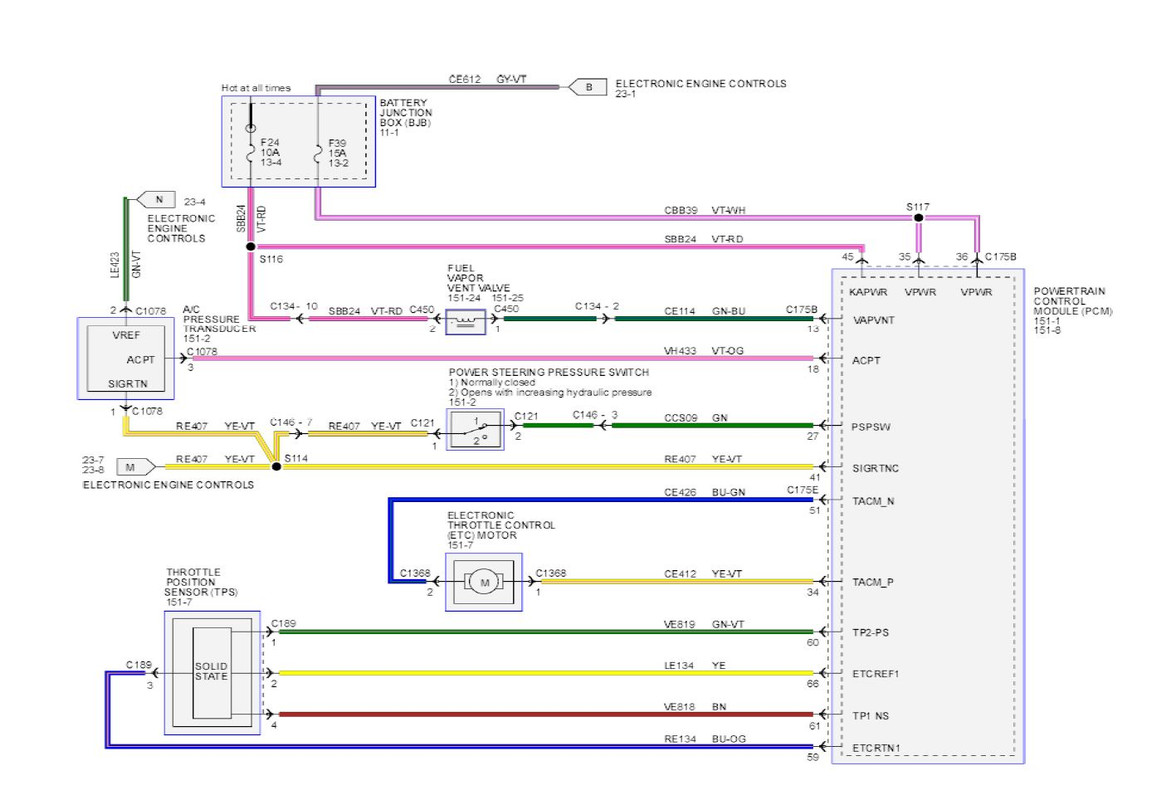Click the TP2-PS pin label
Screen dimensions: 1152x800
click(x=870, y=633)
